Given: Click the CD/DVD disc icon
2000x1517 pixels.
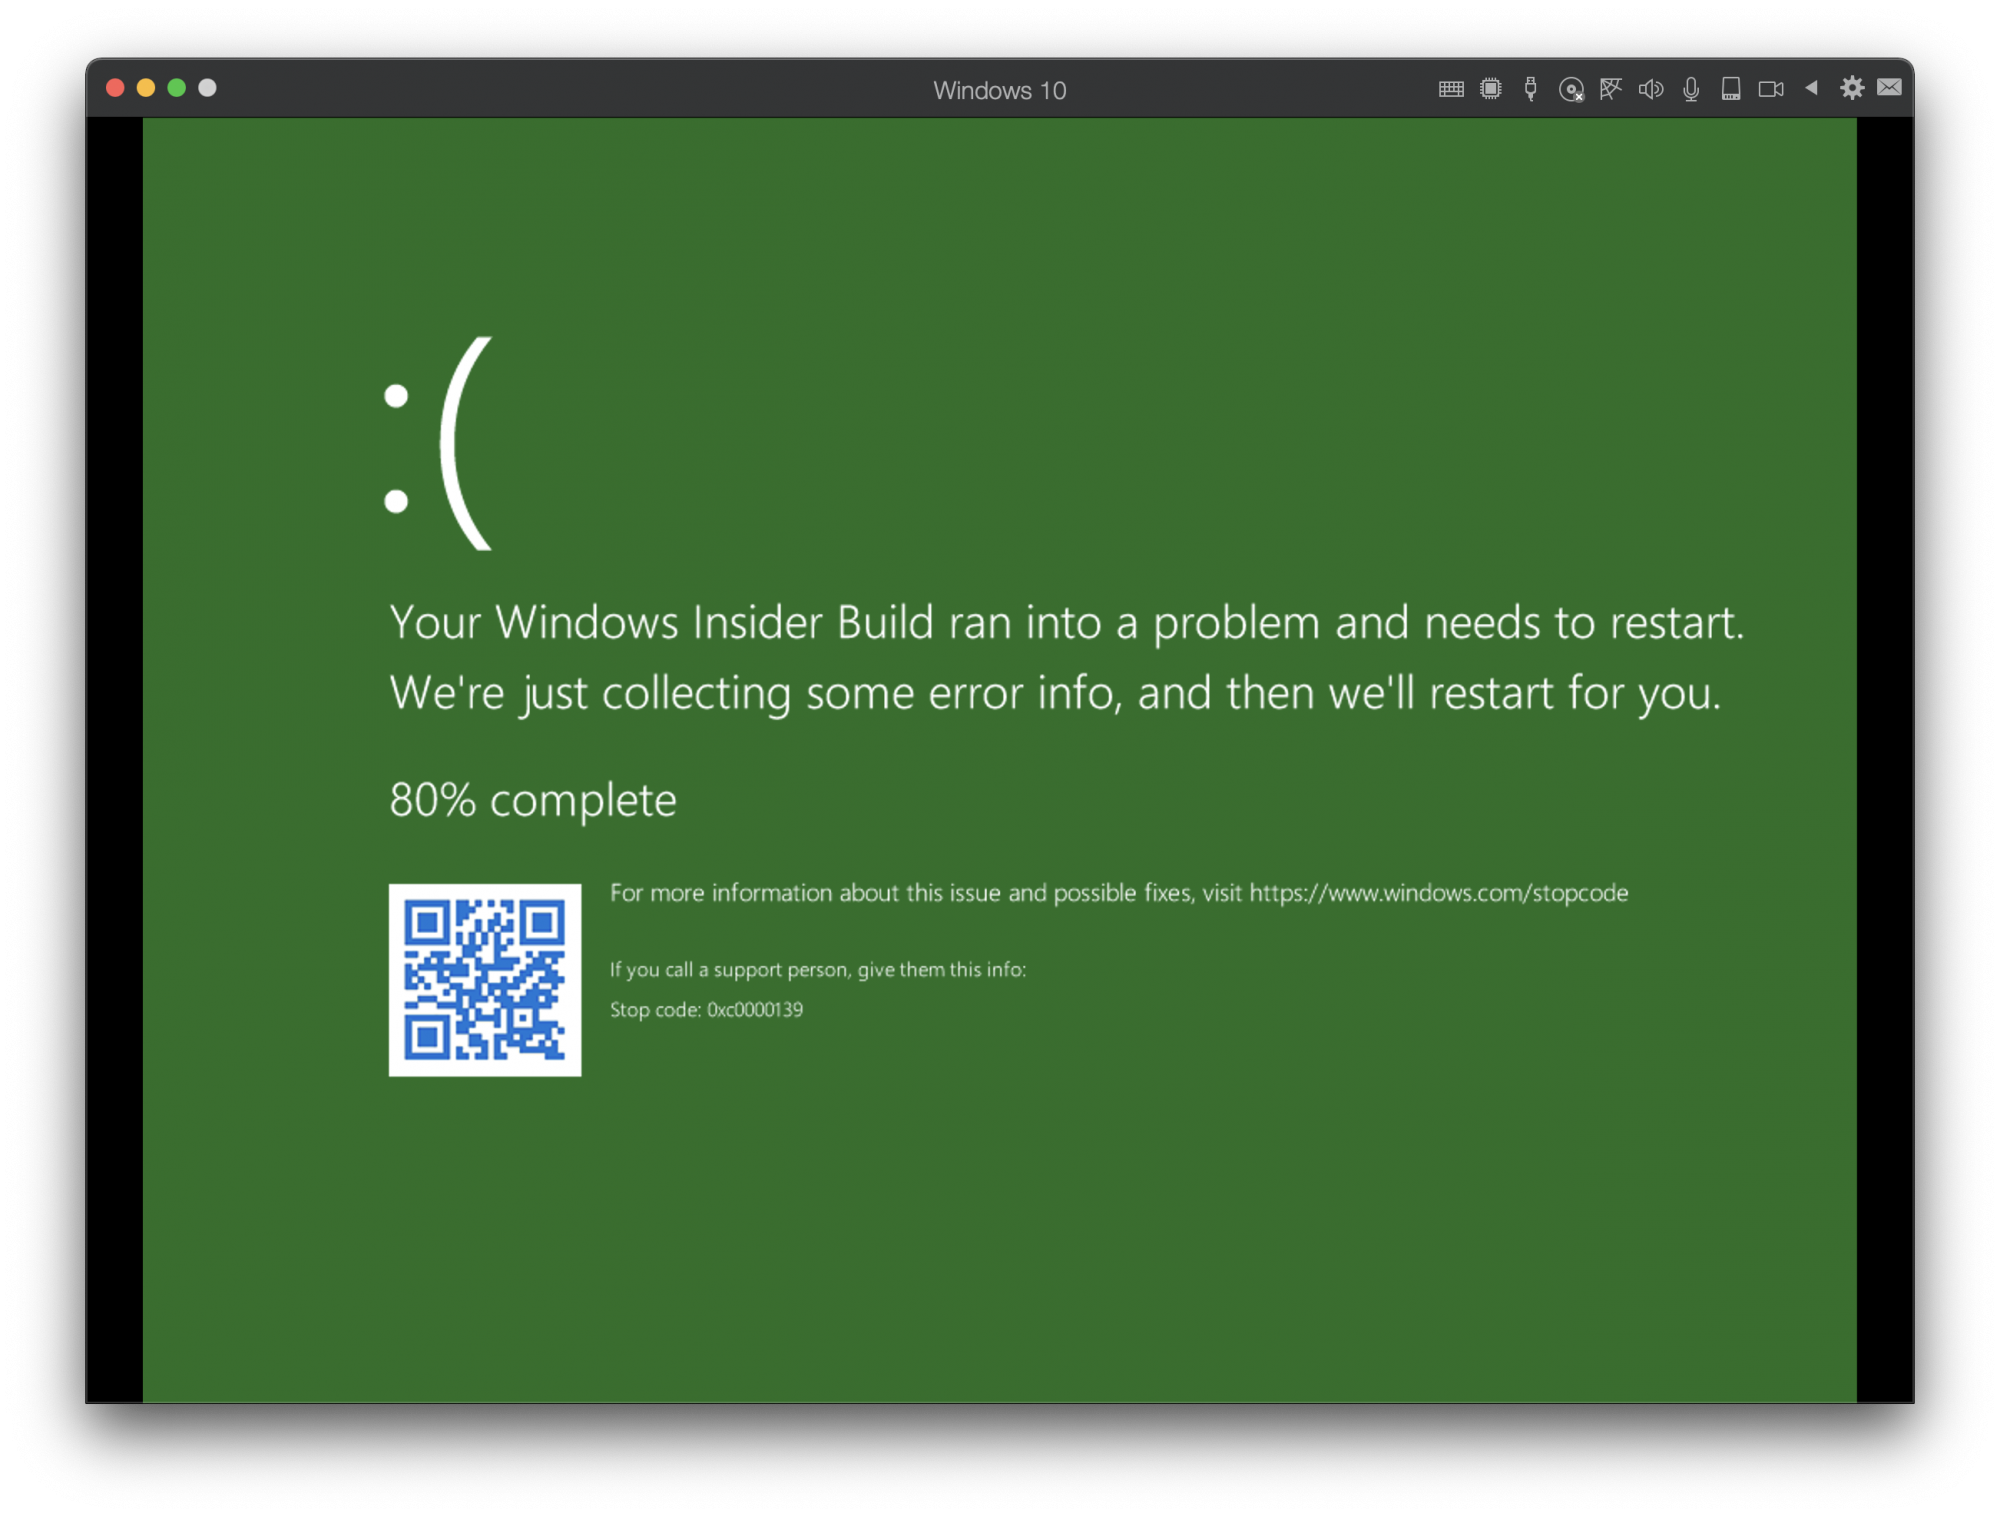Looking at the screenshot, I should [1571, 90].
